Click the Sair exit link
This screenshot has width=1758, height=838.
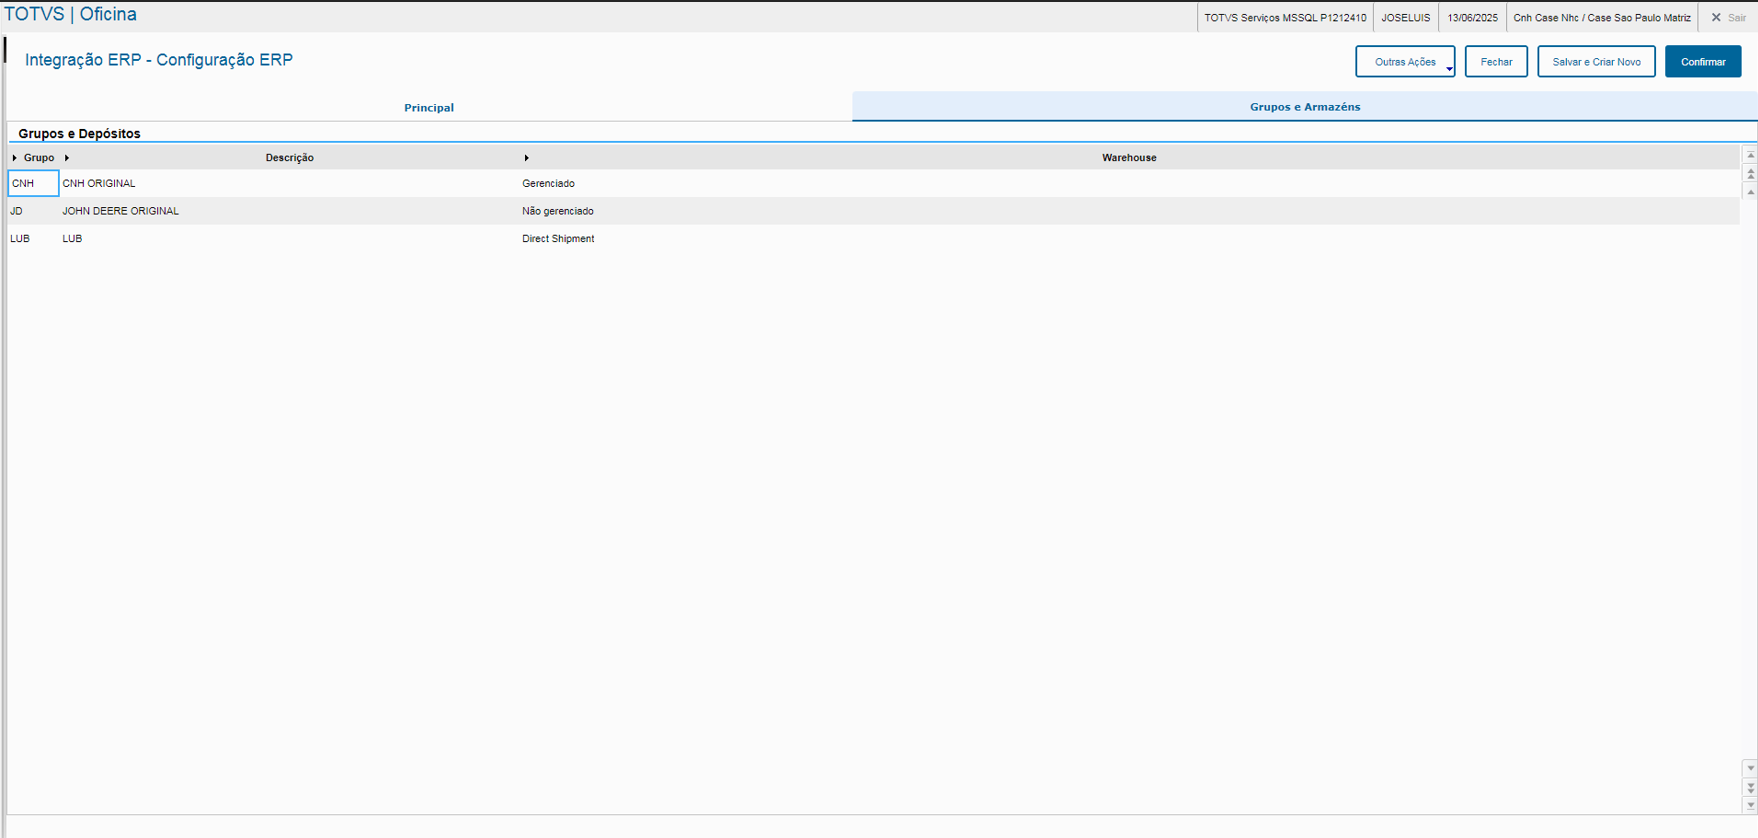(1737, 18)
